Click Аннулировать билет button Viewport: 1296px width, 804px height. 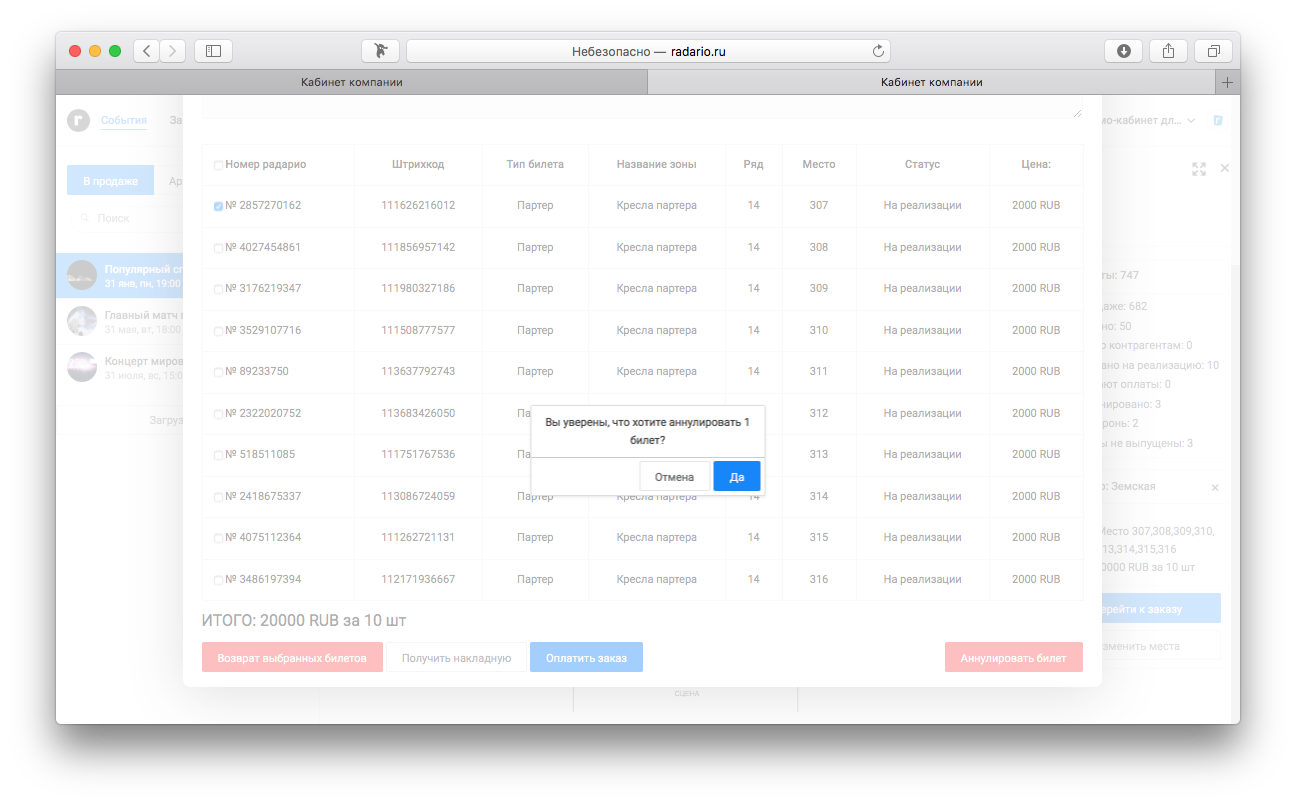pyautogui.click(x=1013, y=657)
